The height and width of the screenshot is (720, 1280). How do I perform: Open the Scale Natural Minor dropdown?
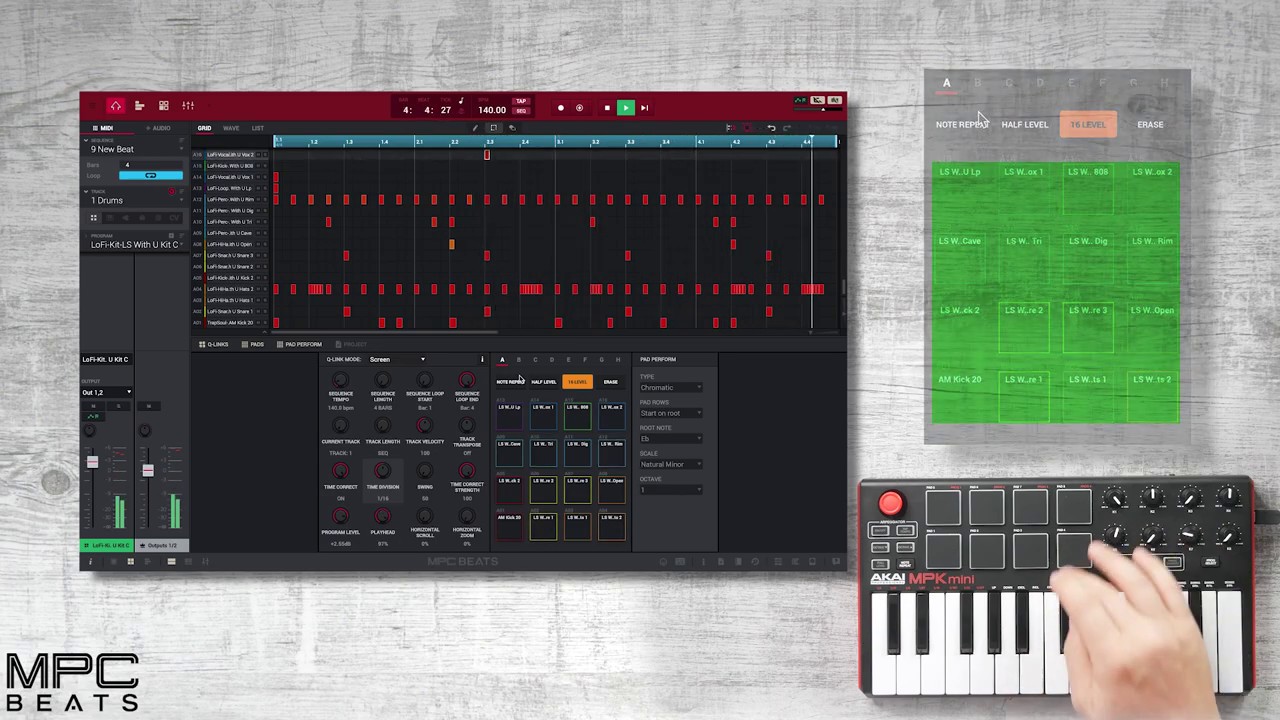click(x=670, y=464)
